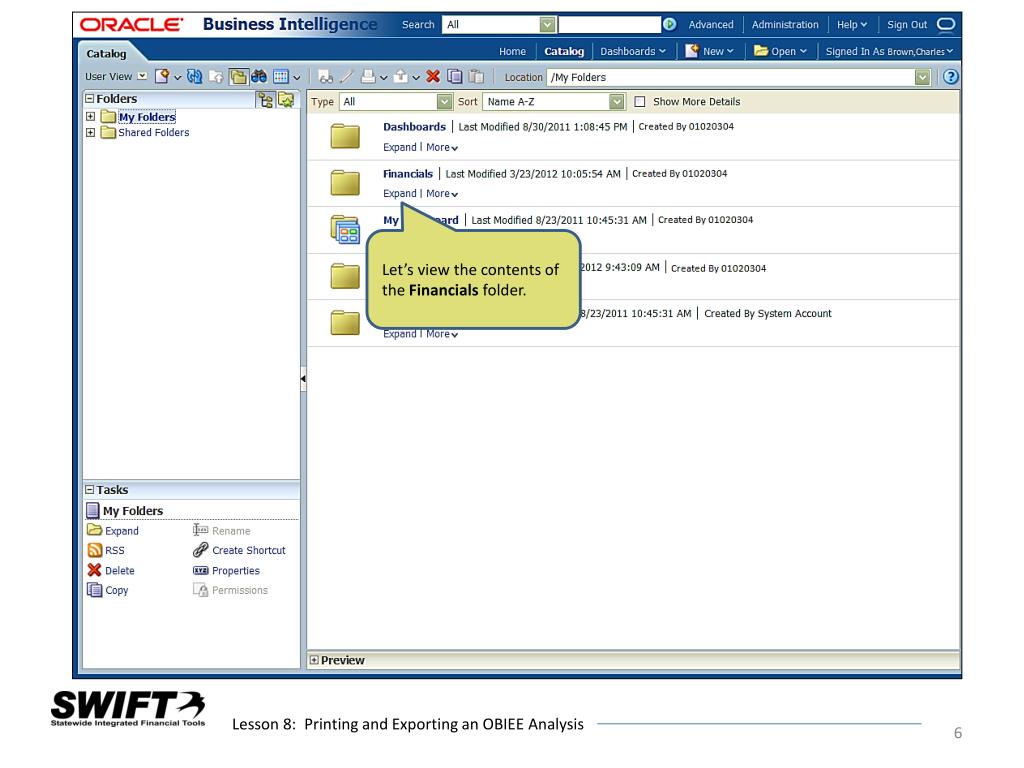
Task: Open the blue Help question mark icon
Action: coord(950,77)
